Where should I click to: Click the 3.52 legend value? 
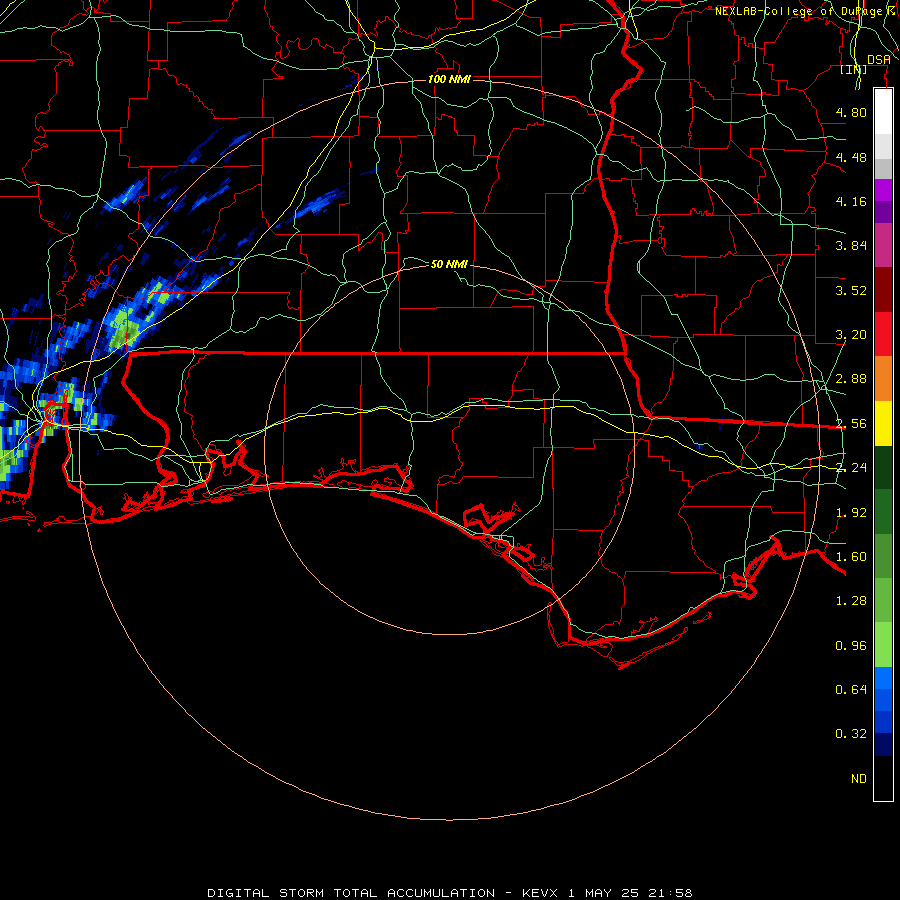pos(851,290)
